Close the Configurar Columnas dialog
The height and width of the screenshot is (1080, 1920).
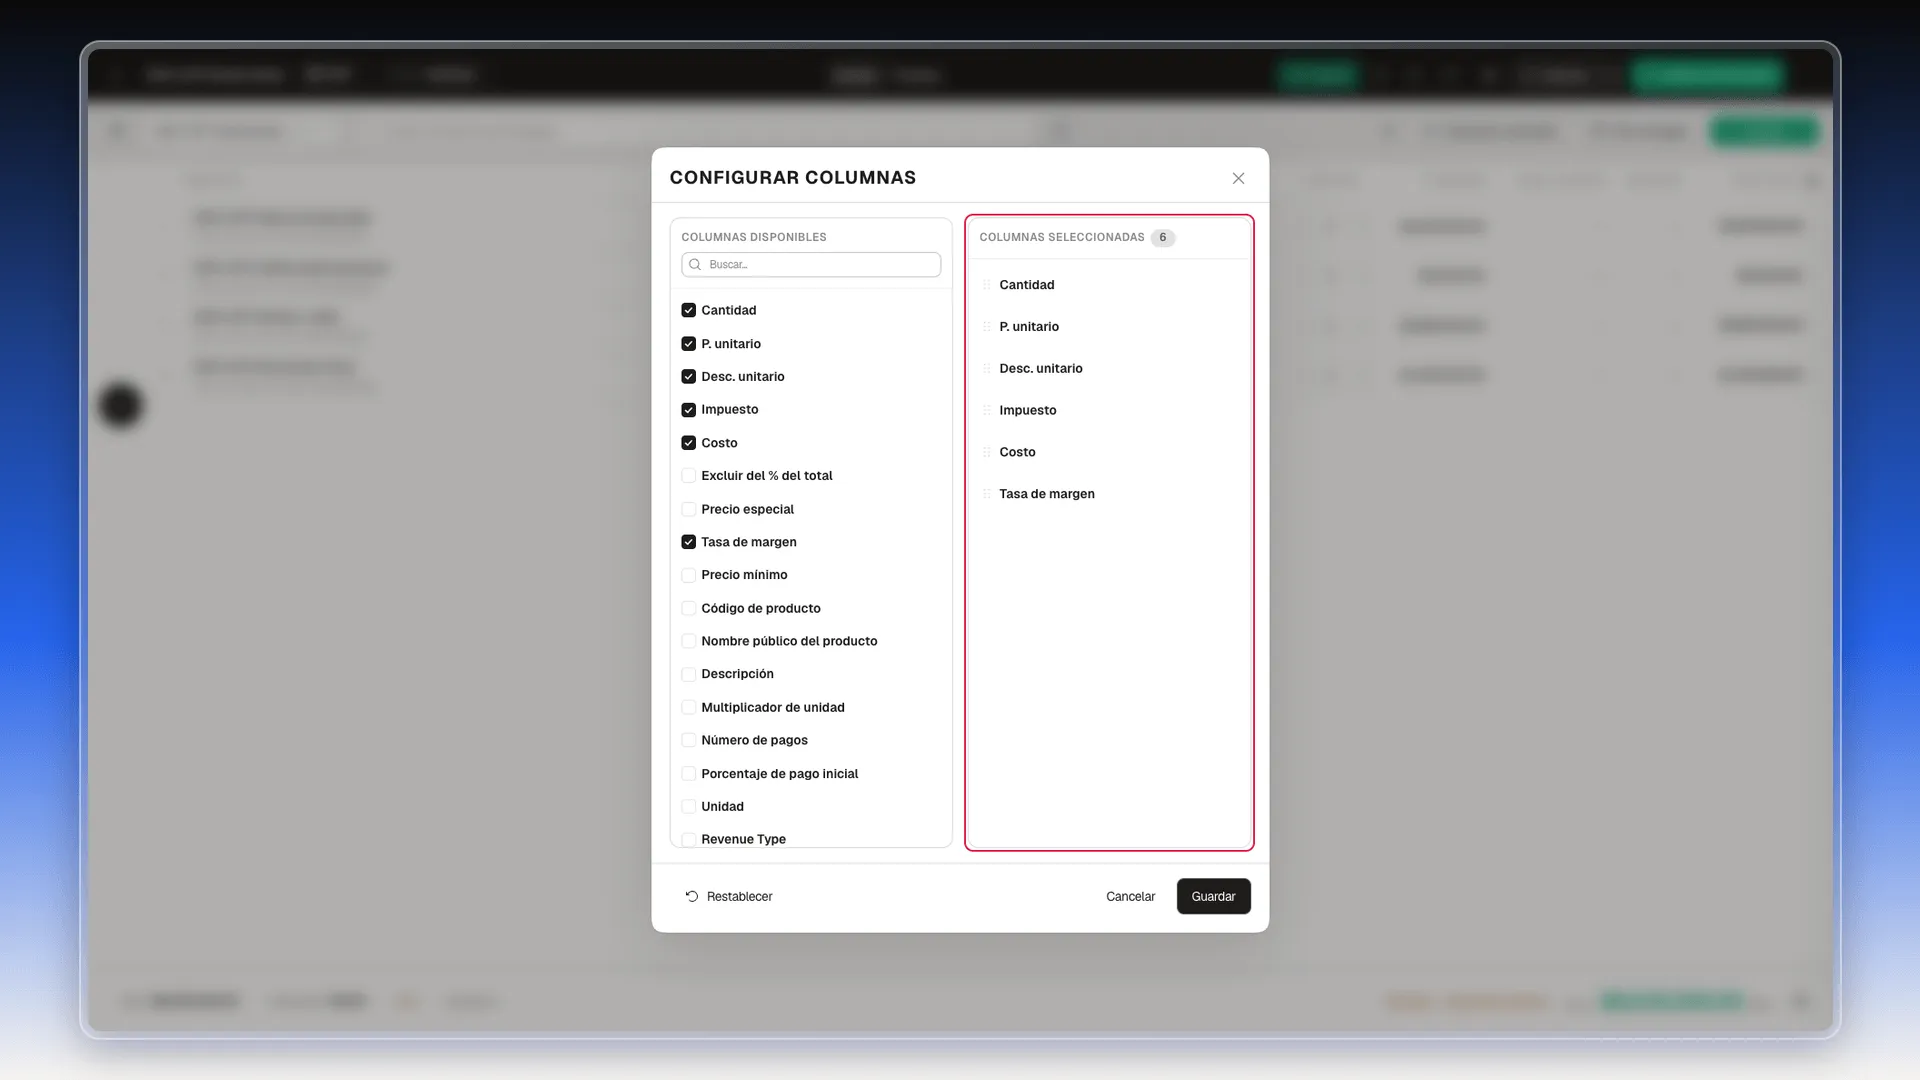click(1238, 178)
